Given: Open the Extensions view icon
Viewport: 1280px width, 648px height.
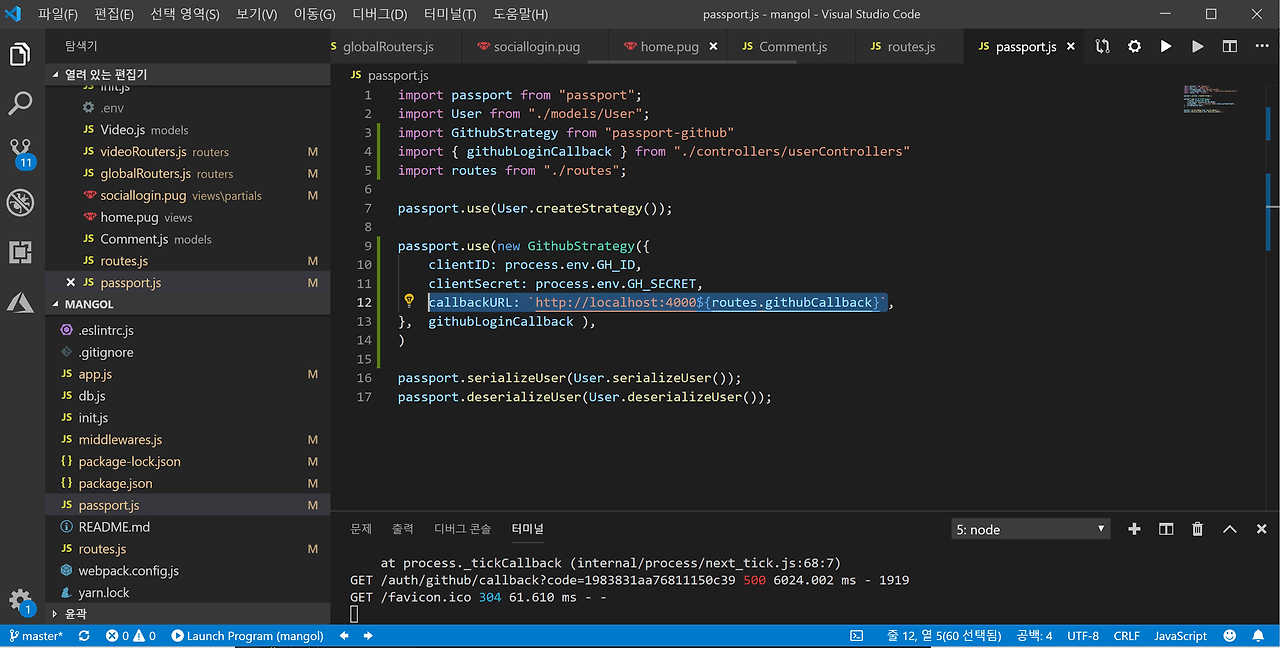Looking at the screenshot, I should point(20,252).
